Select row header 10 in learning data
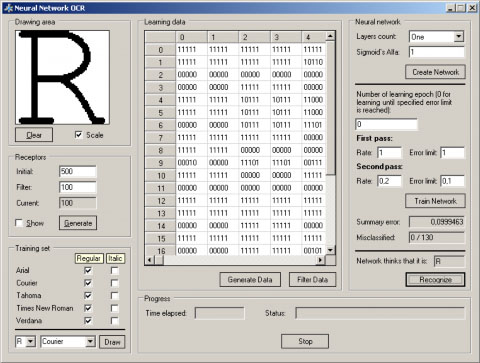Image resolution: width=480 pixels, height=363 pixels. point(160,175)
